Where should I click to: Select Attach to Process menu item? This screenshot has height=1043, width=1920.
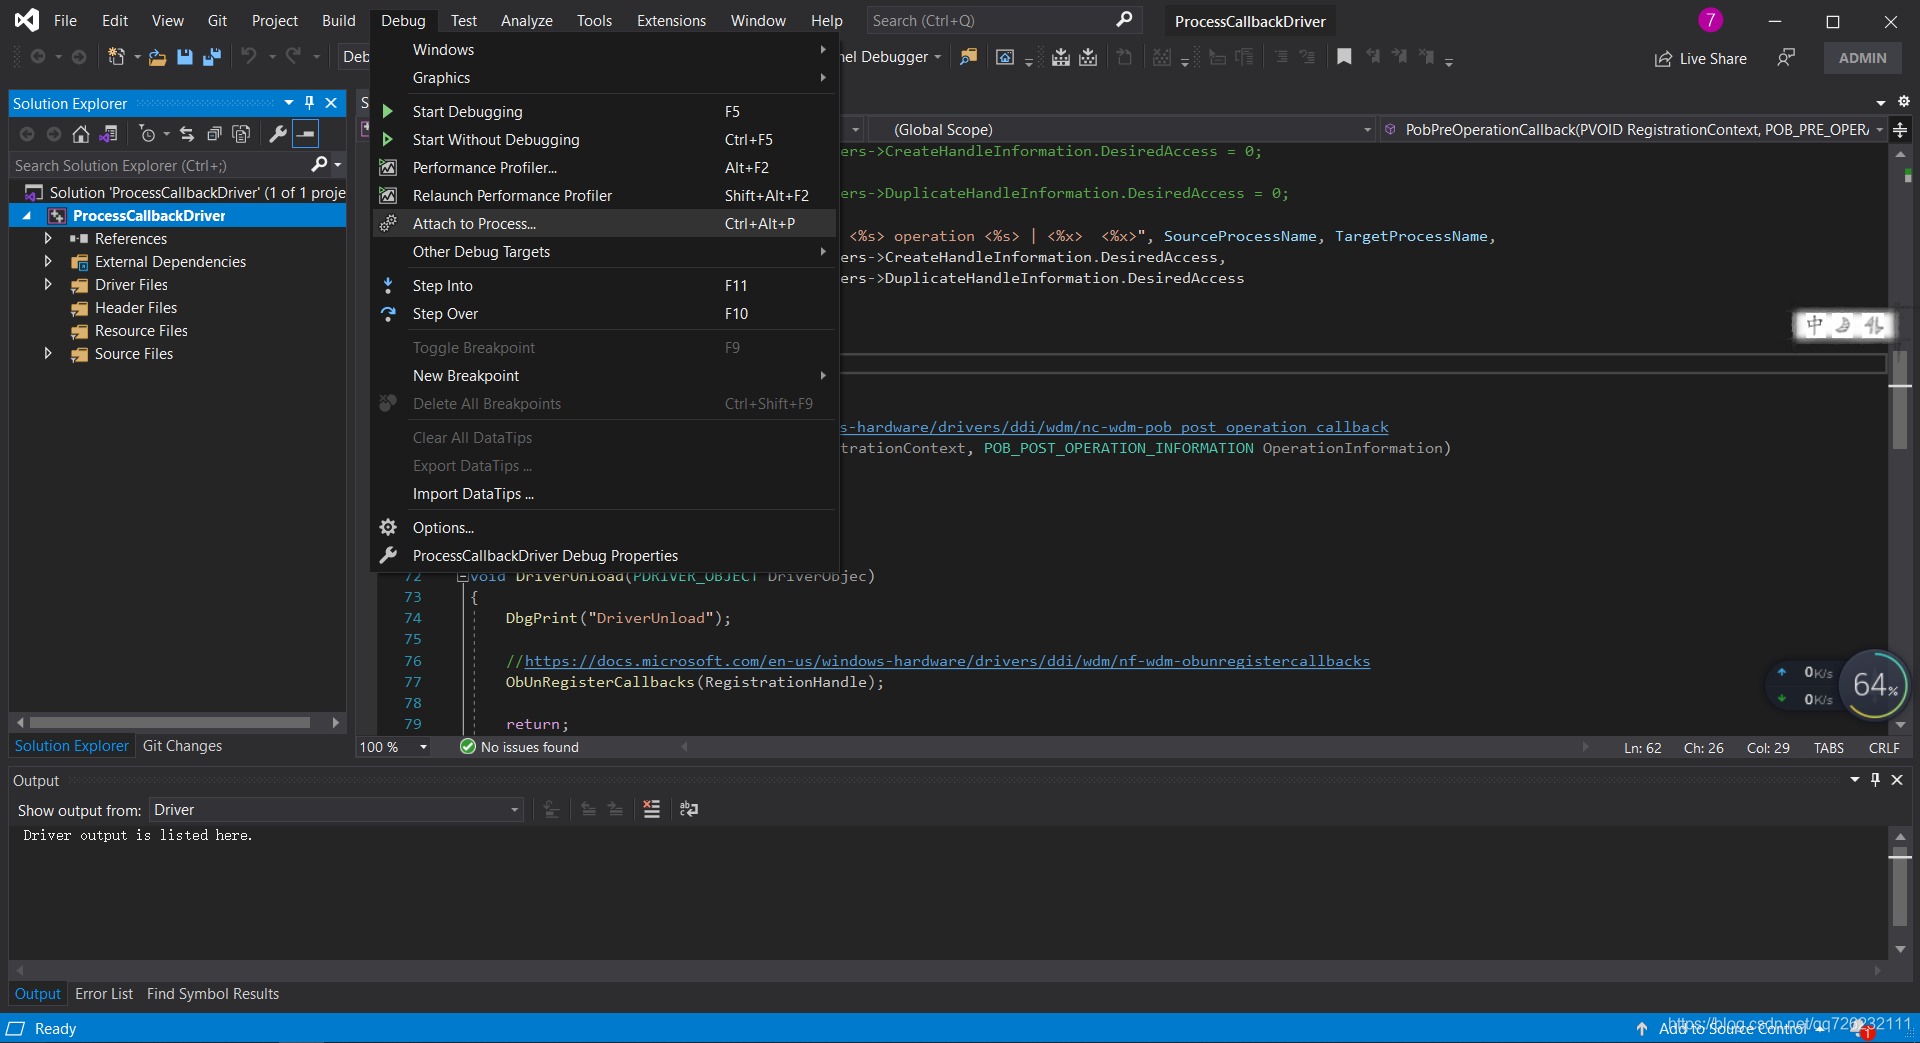(474, 224)
